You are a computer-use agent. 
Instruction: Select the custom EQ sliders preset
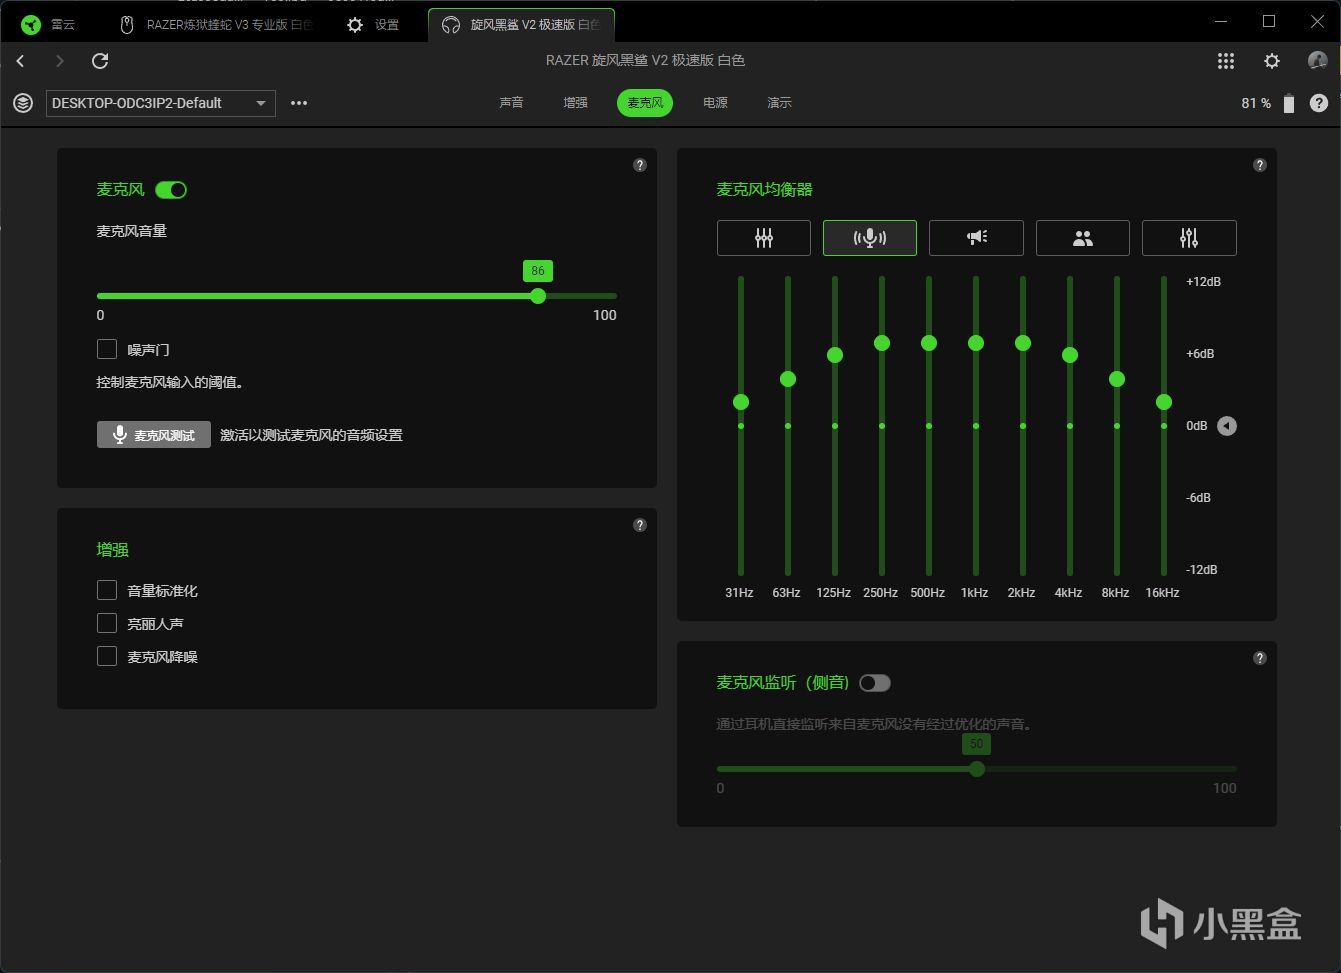1189,238
